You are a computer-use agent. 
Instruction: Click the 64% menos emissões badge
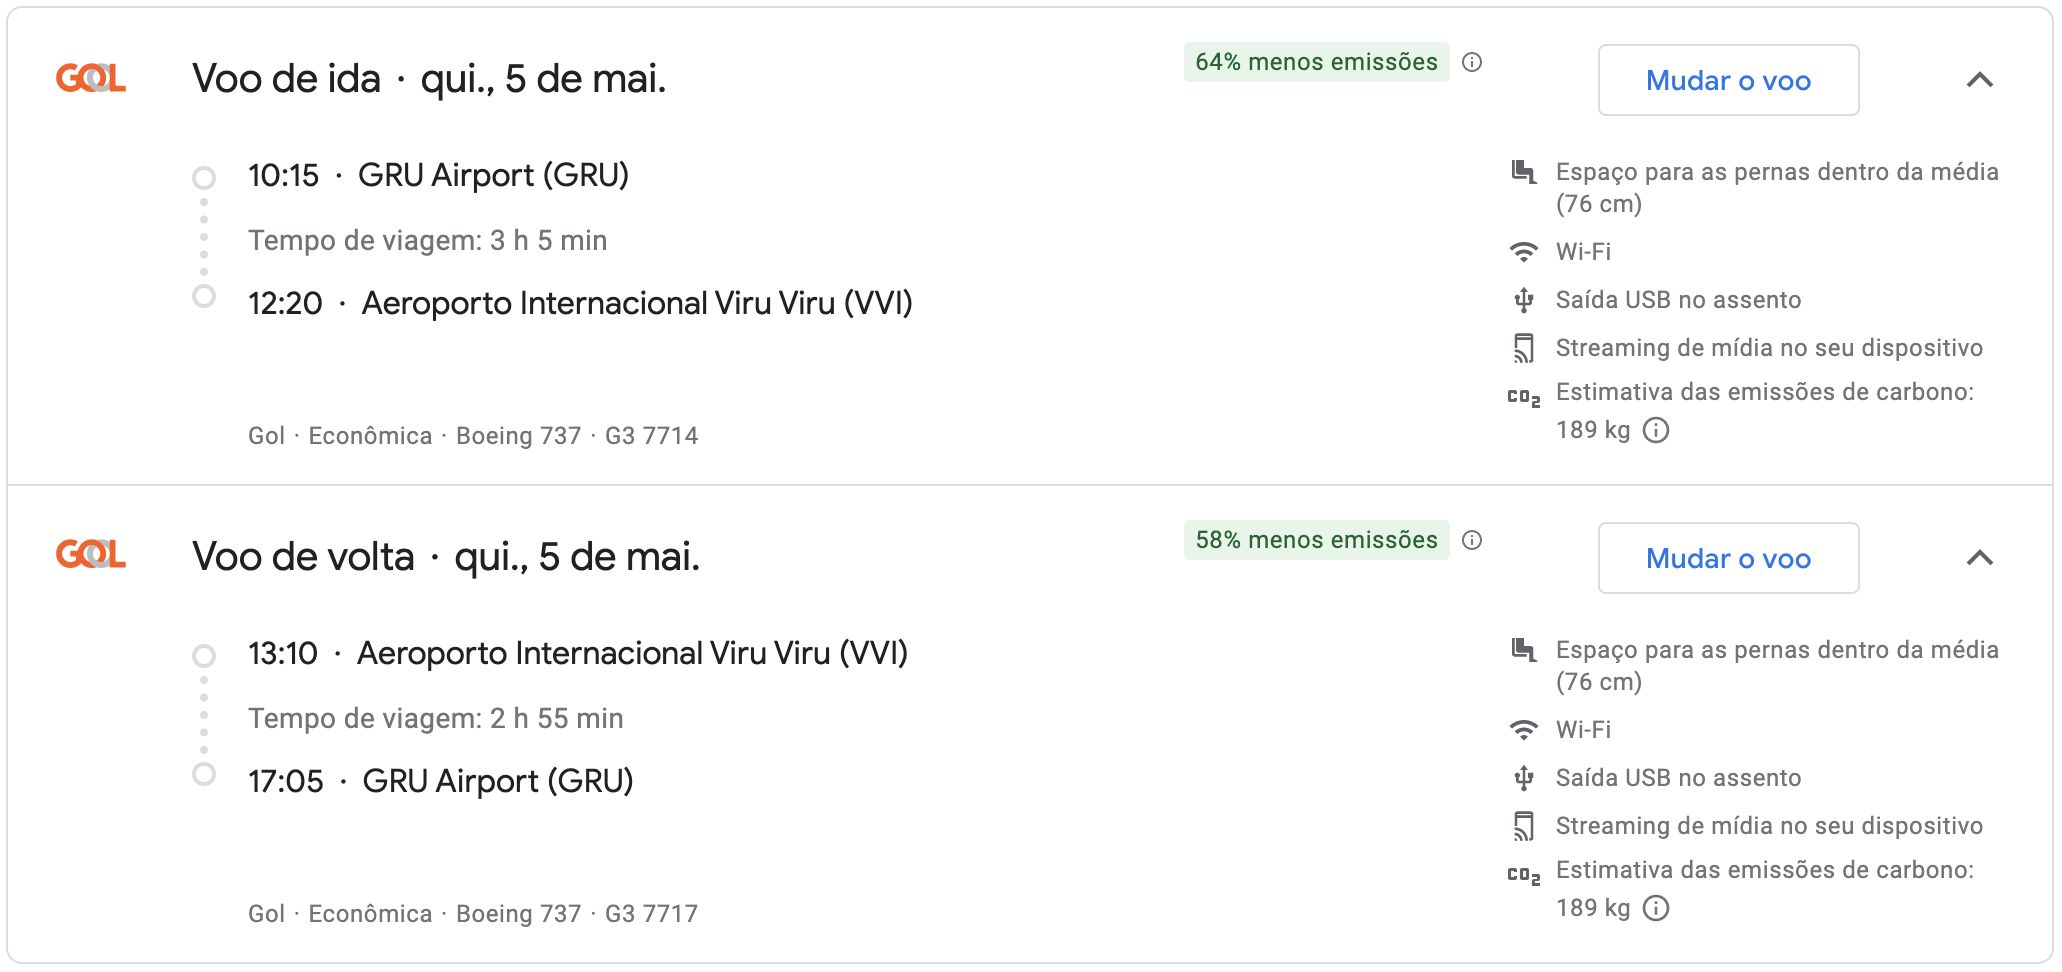[x=1316, y=62]
